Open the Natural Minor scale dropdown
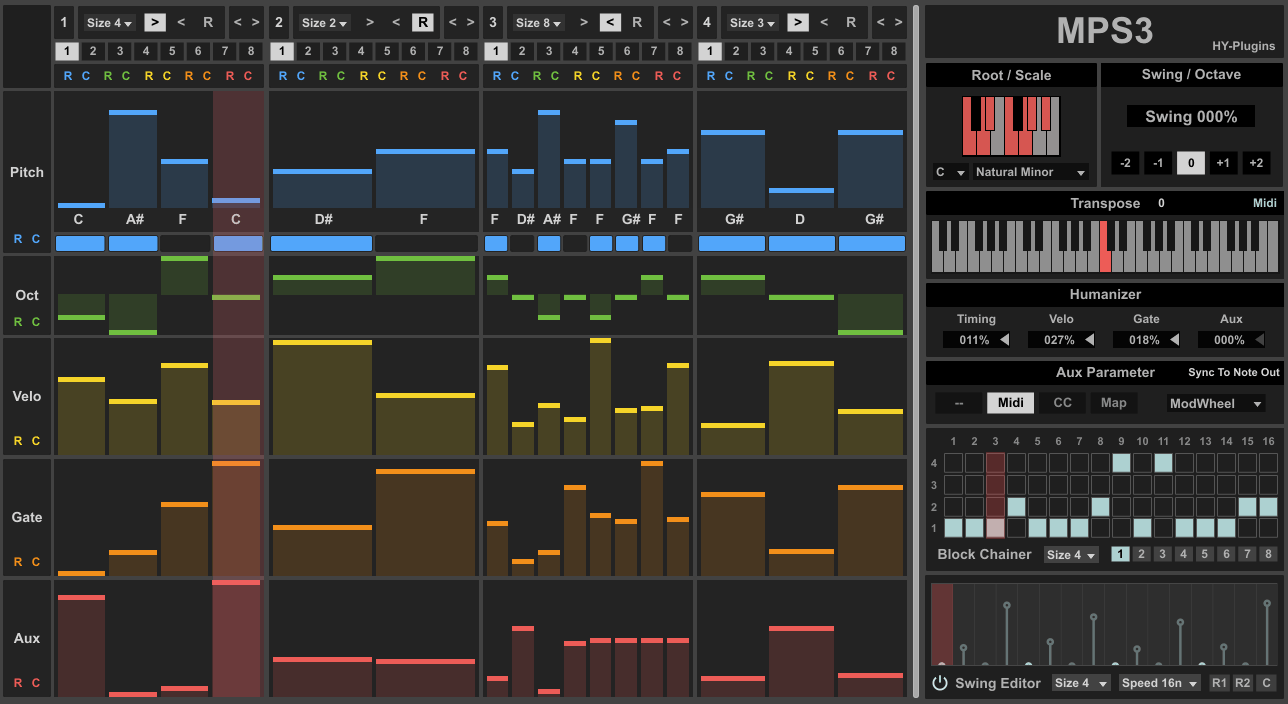1288x704 pixels. pos(1030,172)
